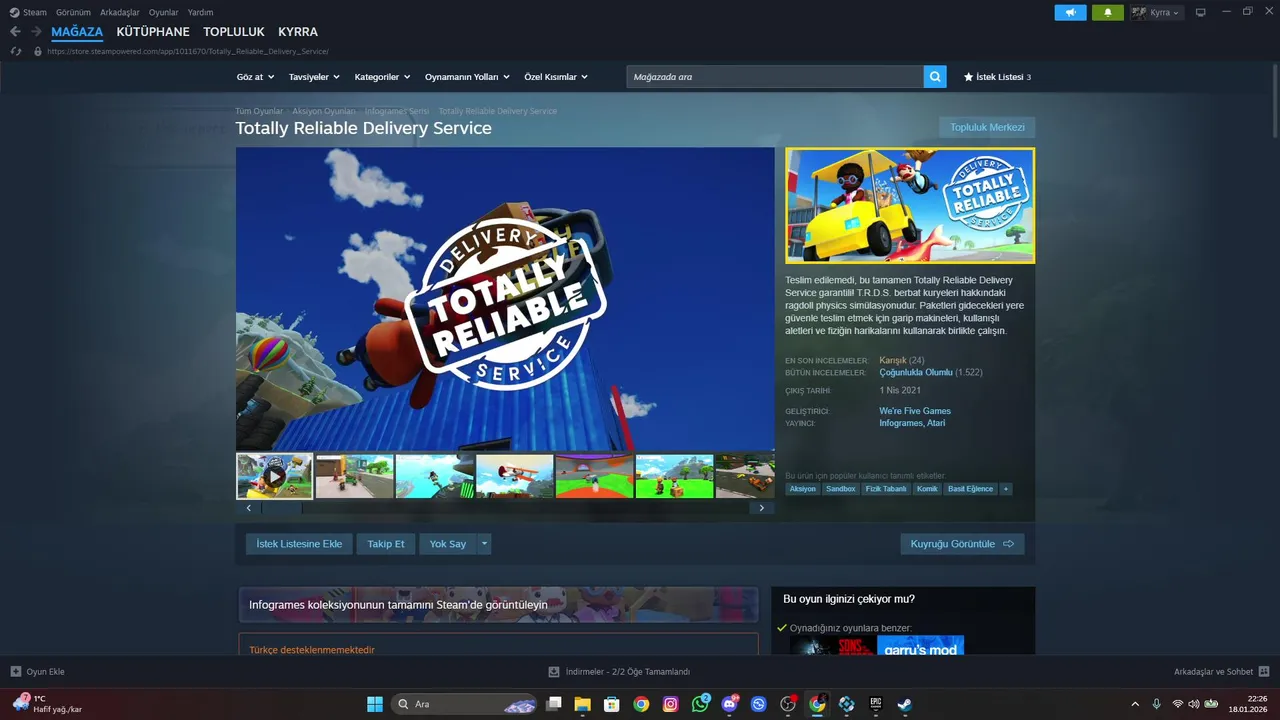Open the Özel Kısımlar dropdown
Screen dimensions: 1280x720
556,77
